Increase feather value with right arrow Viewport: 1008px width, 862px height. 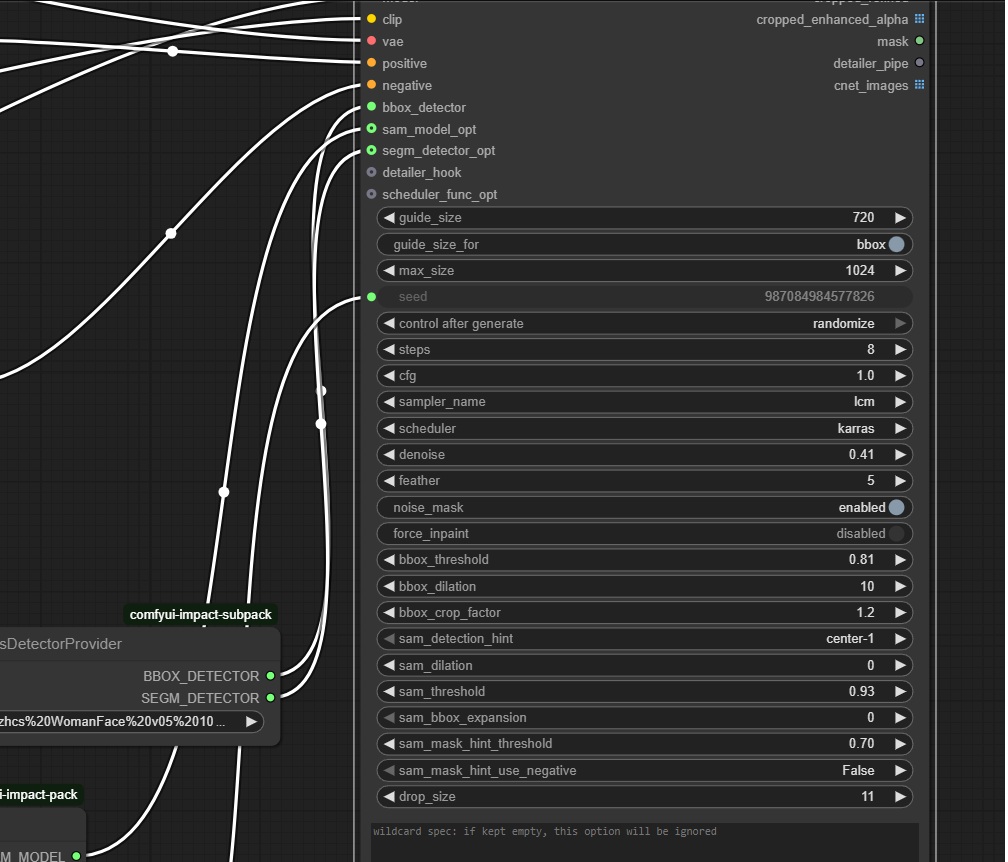900,481
